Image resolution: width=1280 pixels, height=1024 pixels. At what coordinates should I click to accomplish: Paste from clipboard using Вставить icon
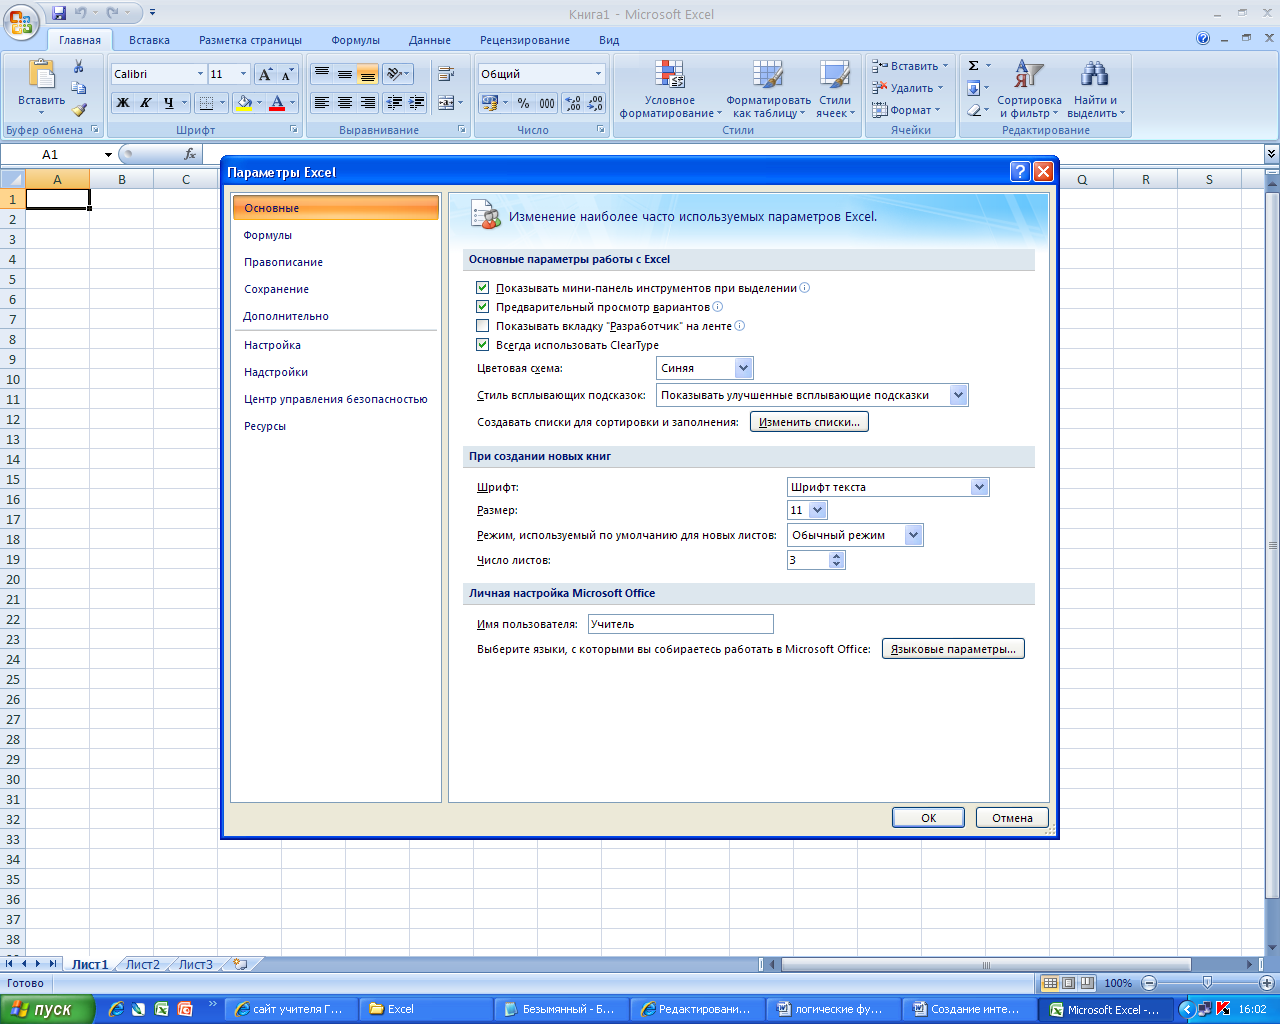41,74
